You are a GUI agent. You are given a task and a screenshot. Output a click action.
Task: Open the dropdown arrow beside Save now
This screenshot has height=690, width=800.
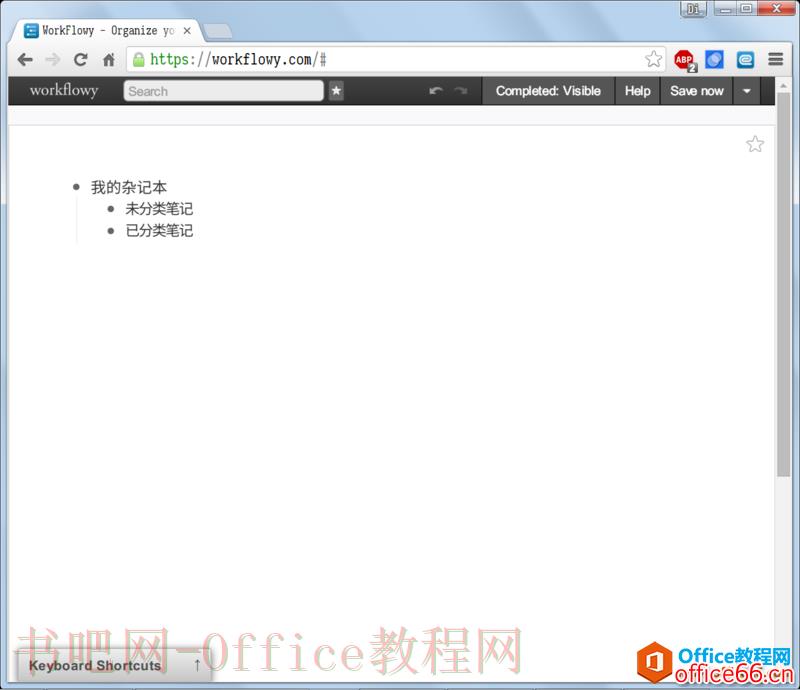pos(746,91)
